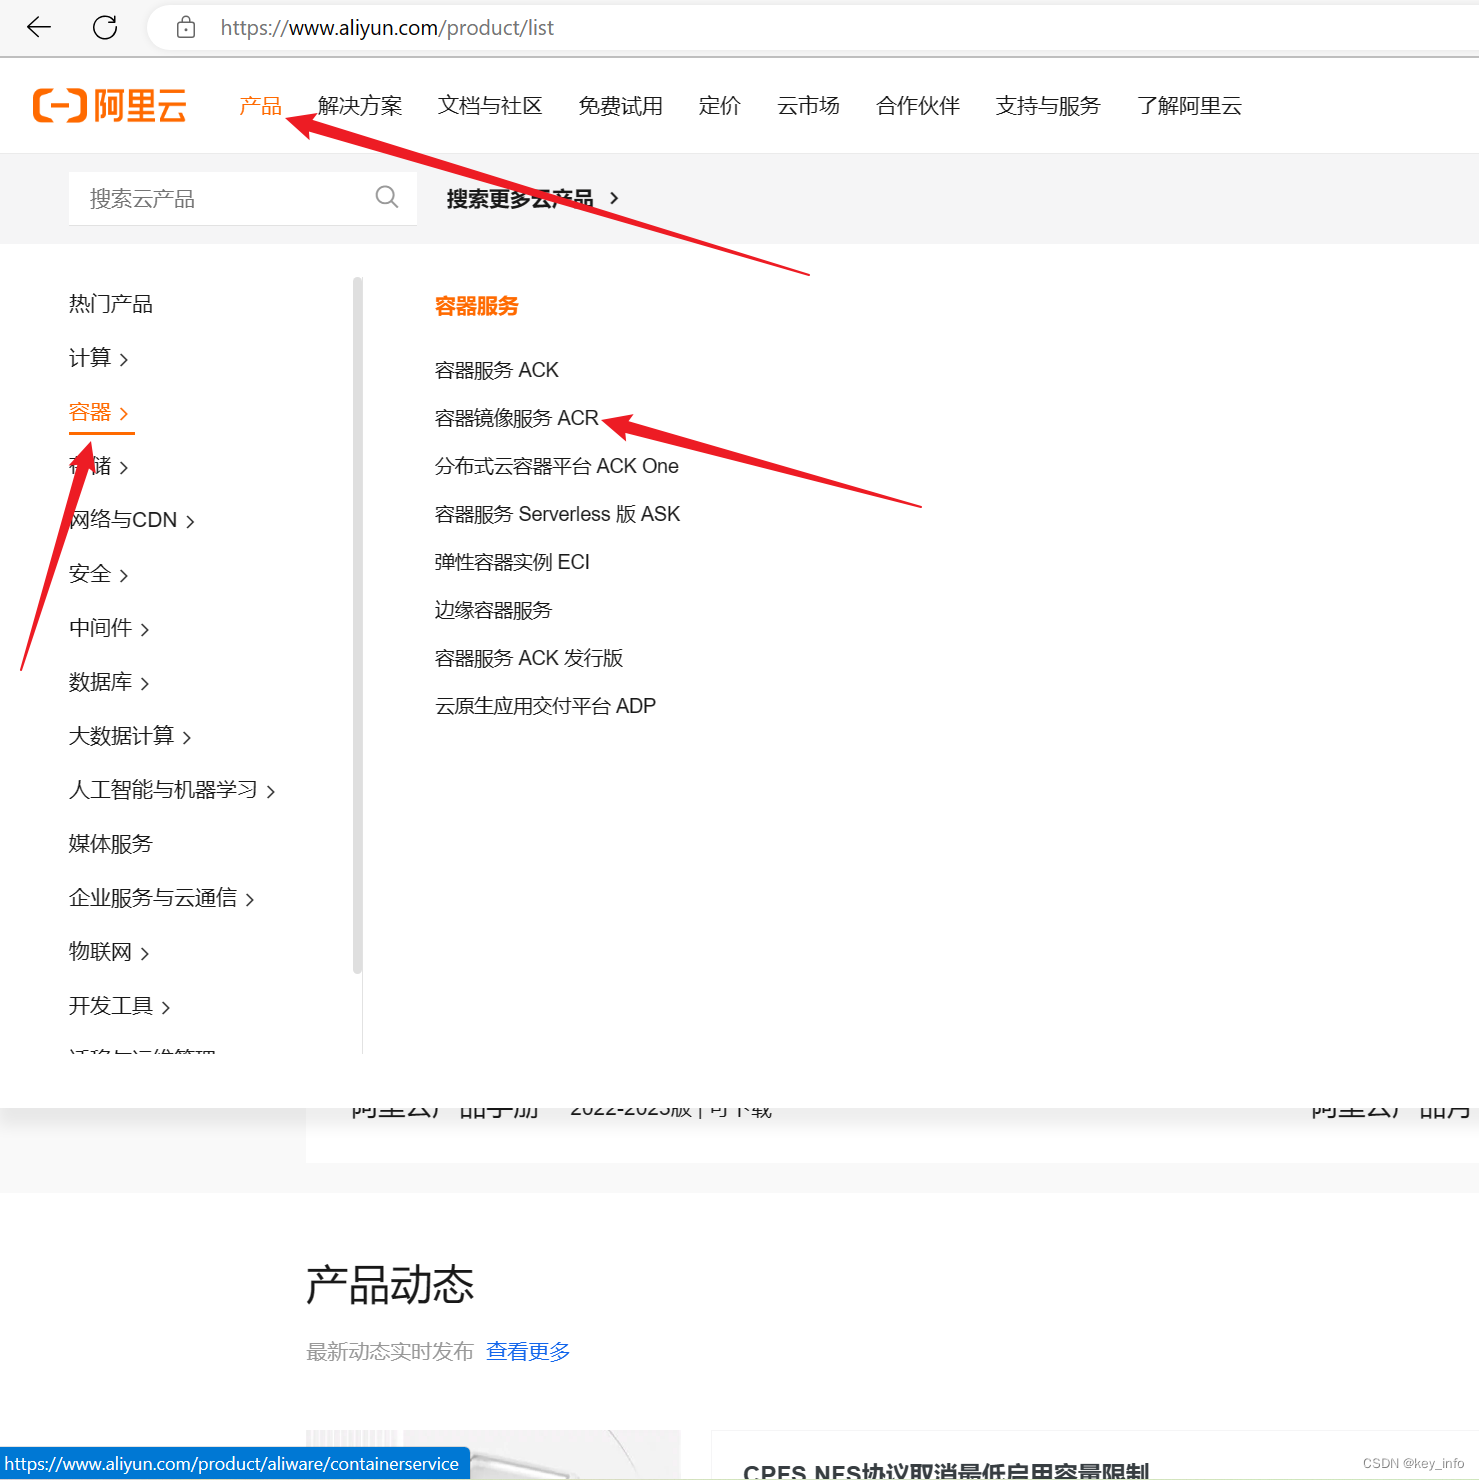The width and height of the screenshot is (1479, 1480).
Task: Expand the 网络与CDN category
Action: tap(132, 520)
